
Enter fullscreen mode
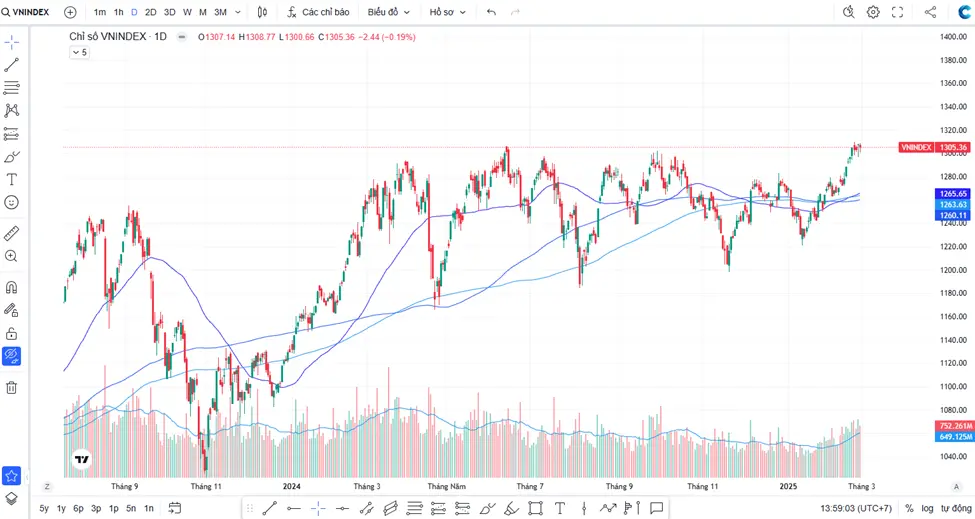pyautogui.click(x=897, y=12)
